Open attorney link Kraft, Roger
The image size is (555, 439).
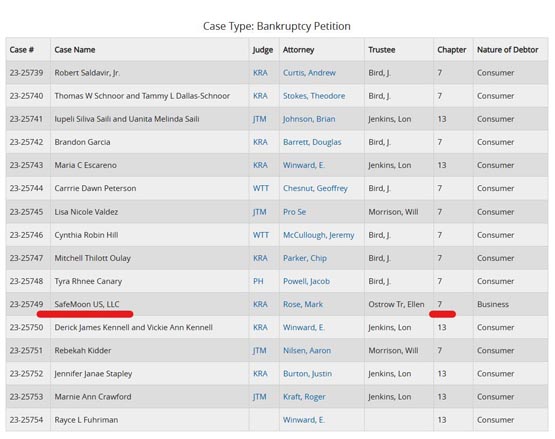[x=304, y=397]
